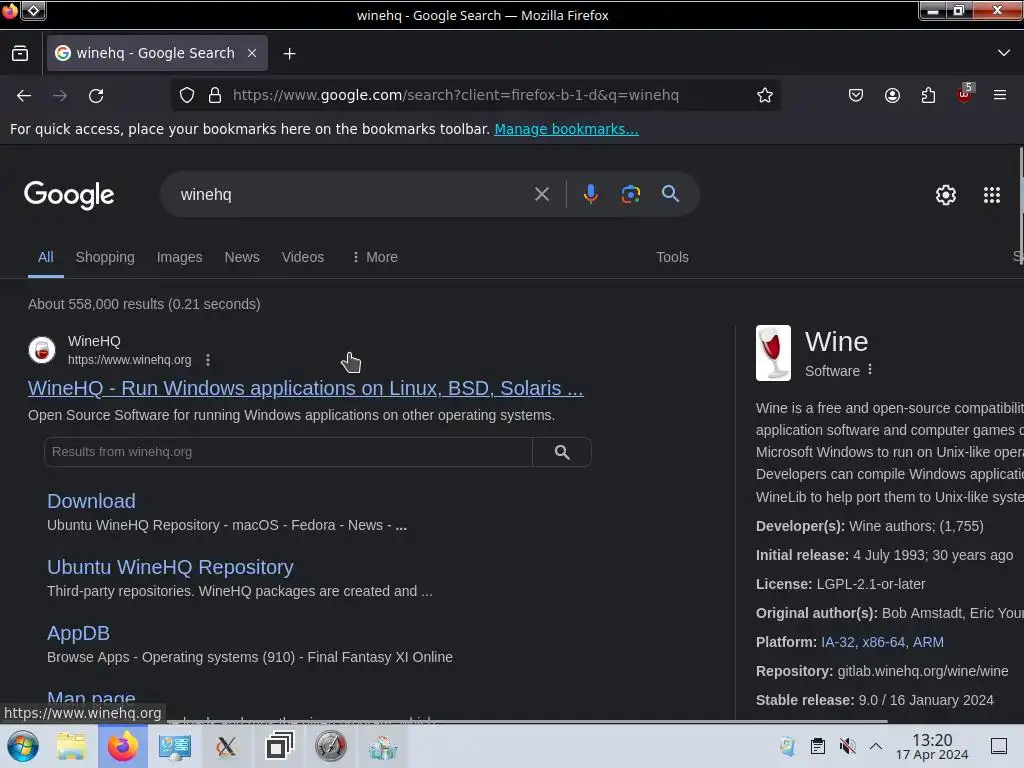View site security padlock info

[215, 95]
